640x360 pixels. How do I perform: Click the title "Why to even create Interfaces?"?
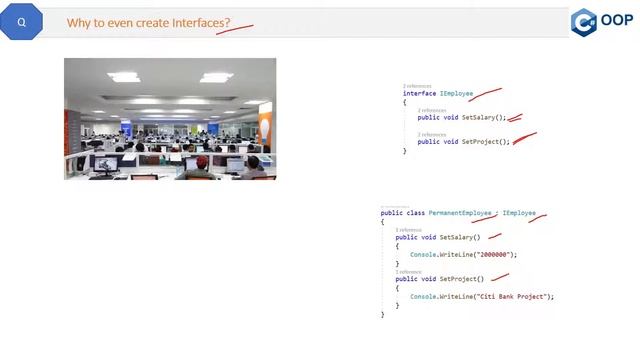(x=148, y=23)
